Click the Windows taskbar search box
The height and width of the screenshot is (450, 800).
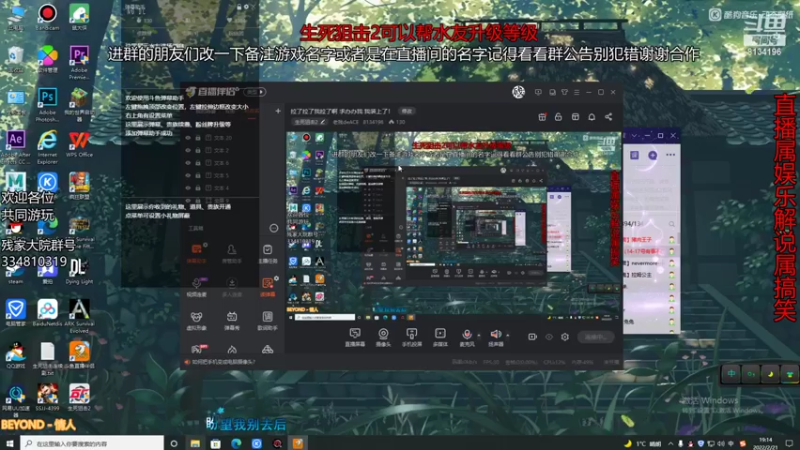click(x=92, y=443)
